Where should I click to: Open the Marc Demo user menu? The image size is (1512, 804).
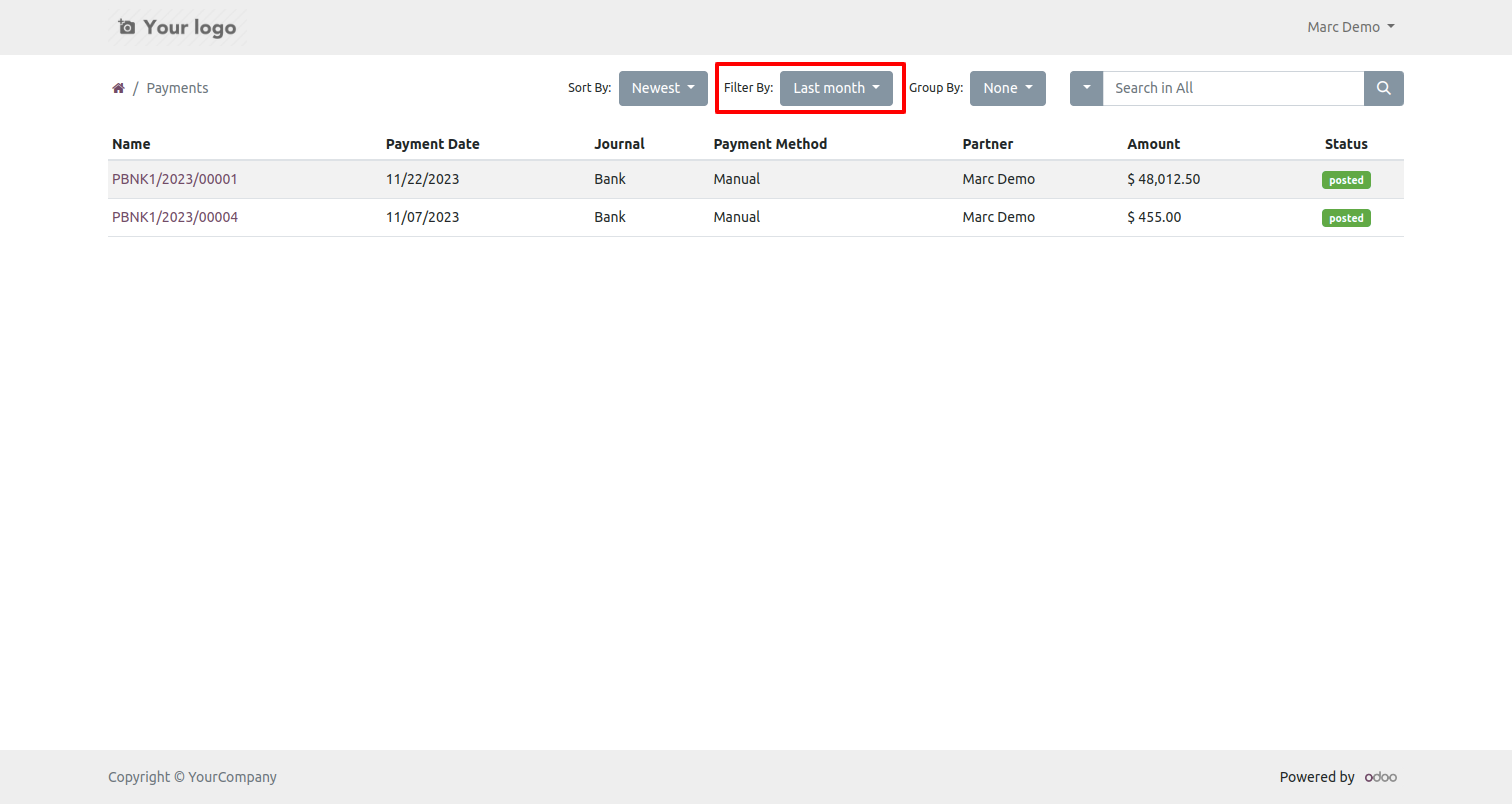click(1351, 27)
